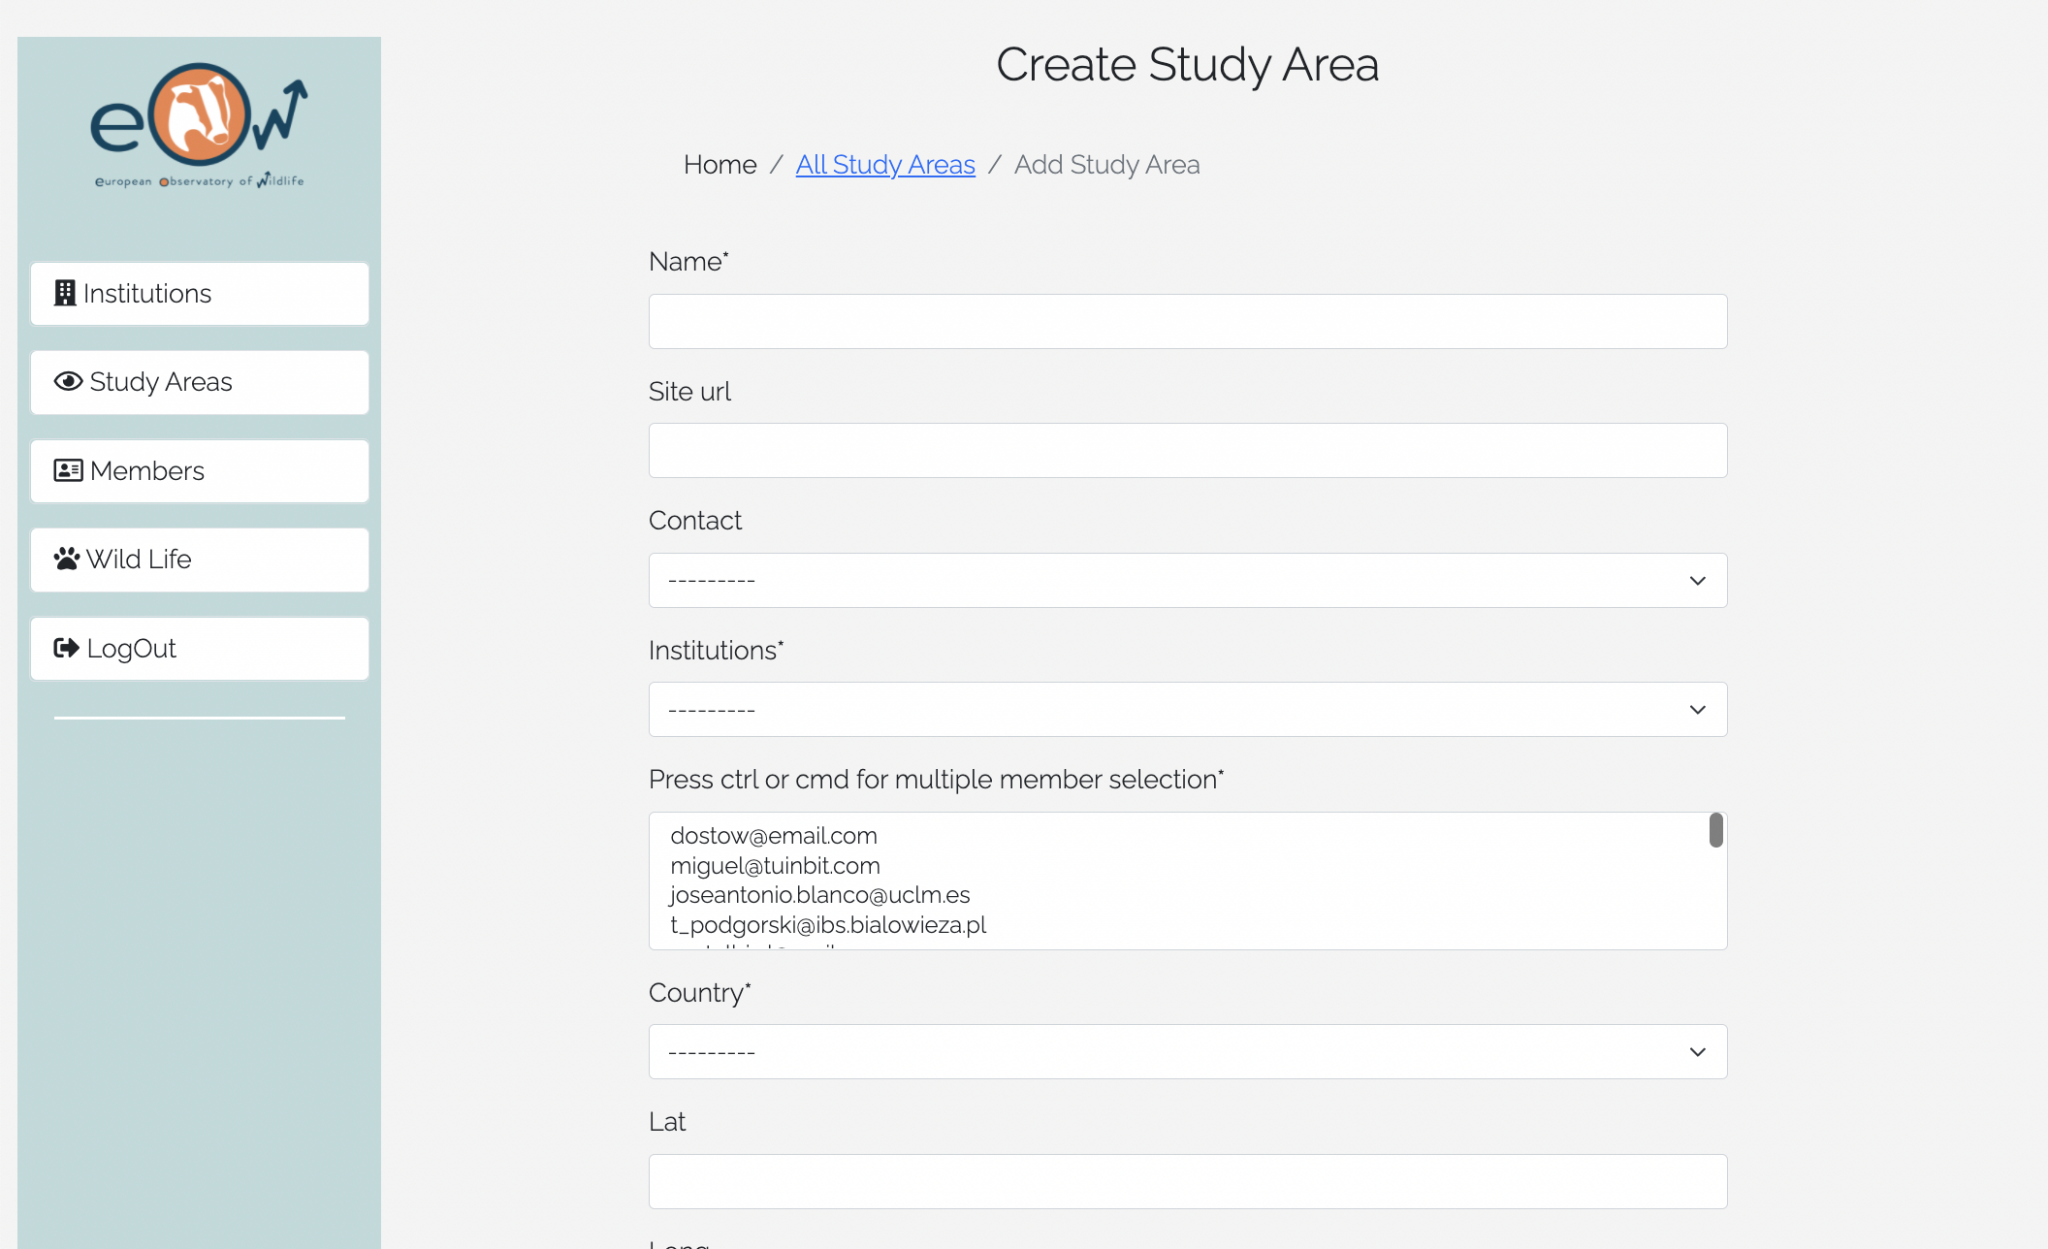The image size is (2048, 1249).
Task: Click the Country dropdown chevron arrow
Action: point(1696,1051)
